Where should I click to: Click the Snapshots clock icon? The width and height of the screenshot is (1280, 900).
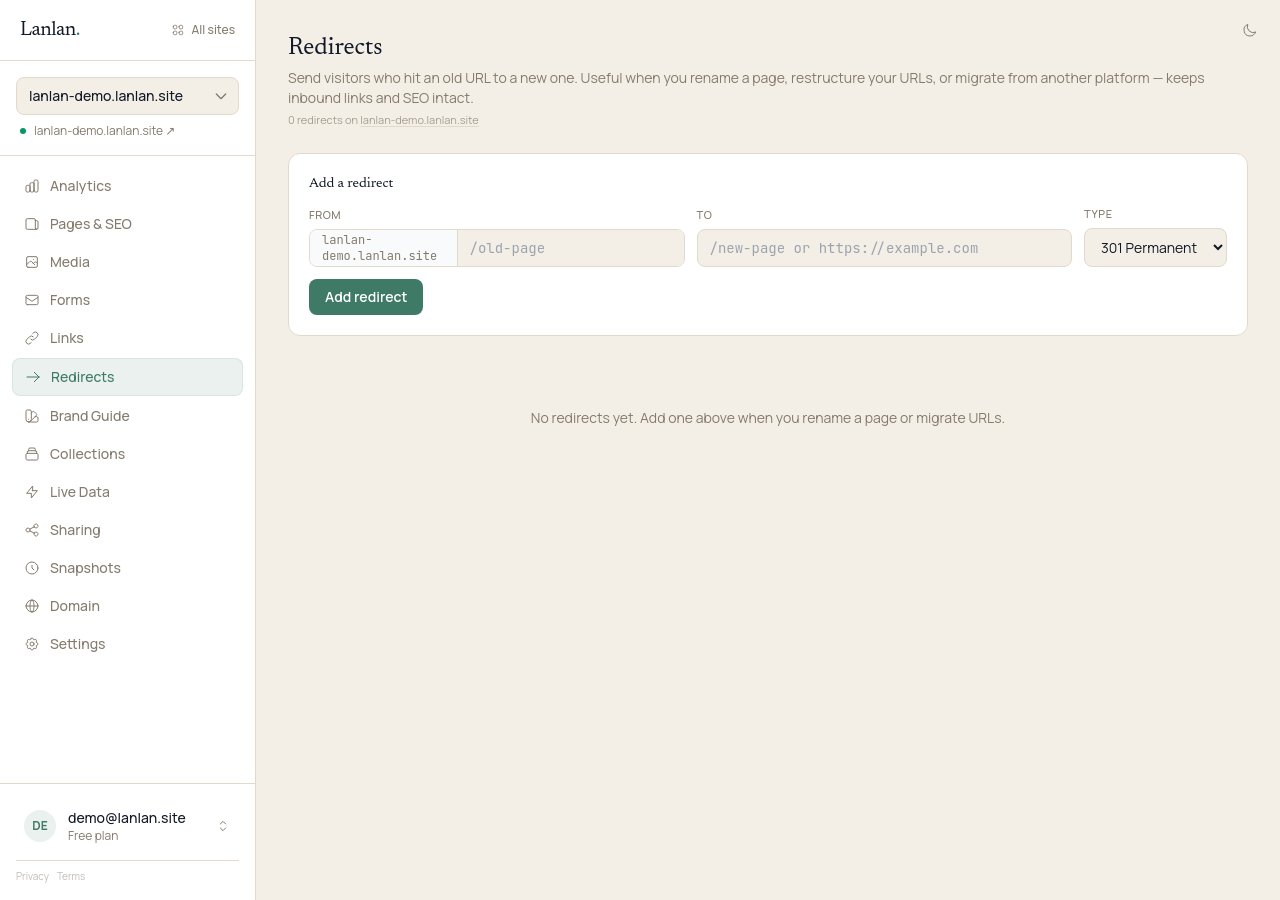pyautogui.click(x=32, y=568)
